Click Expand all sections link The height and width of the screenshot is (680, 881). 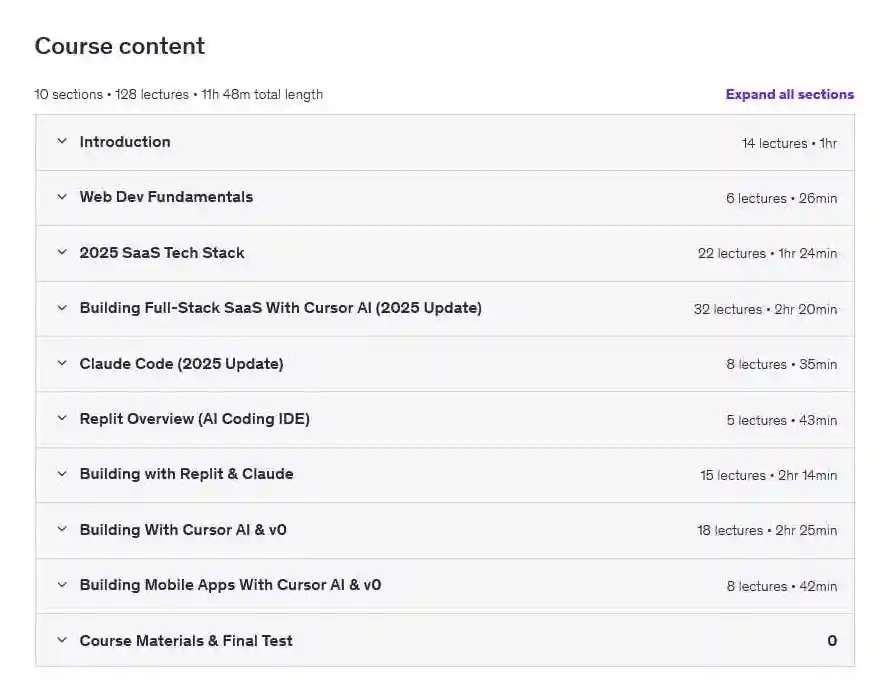pos(789,94)
